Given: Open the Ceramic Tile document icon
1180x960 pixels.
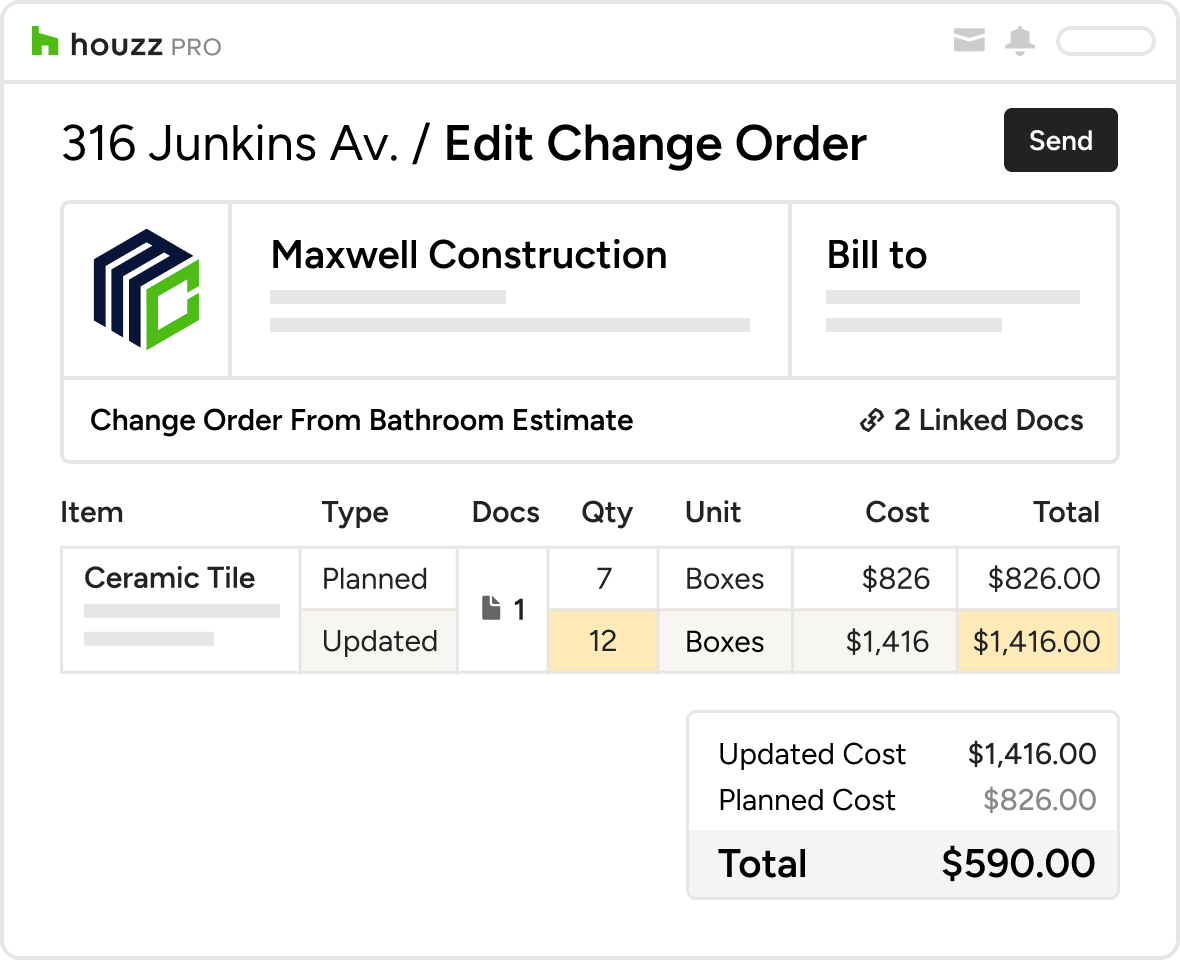Looking at the screenshot, I should (x=491, y=609).
